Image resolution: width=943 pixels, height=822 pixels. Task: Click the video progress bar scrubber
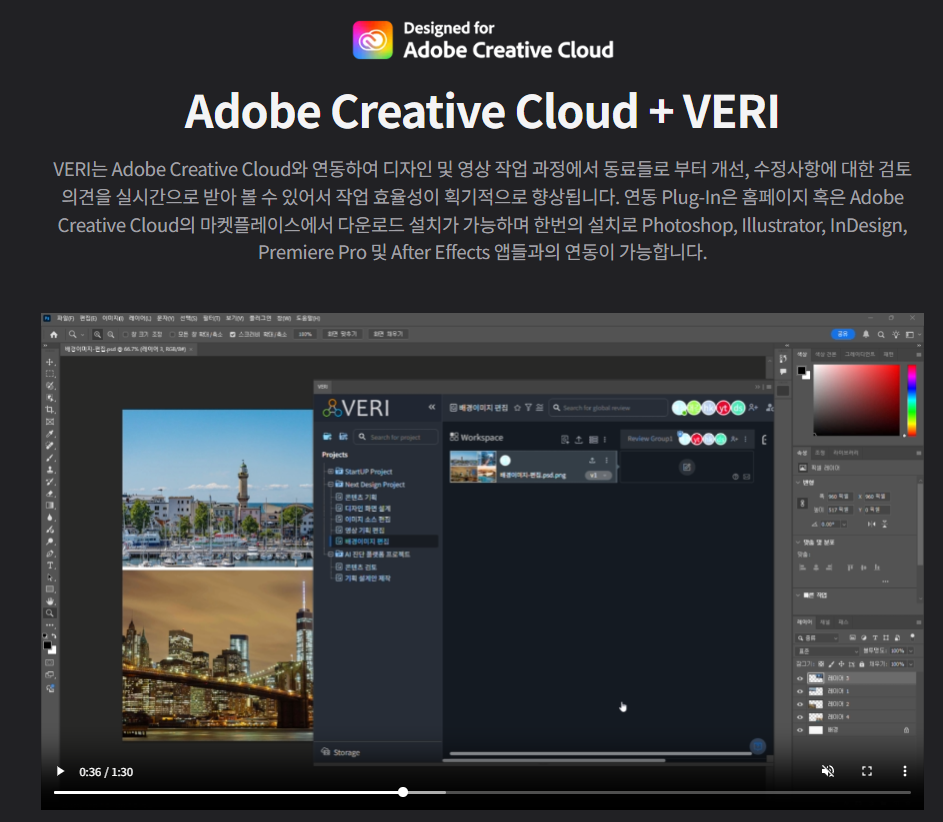[403, 792]
